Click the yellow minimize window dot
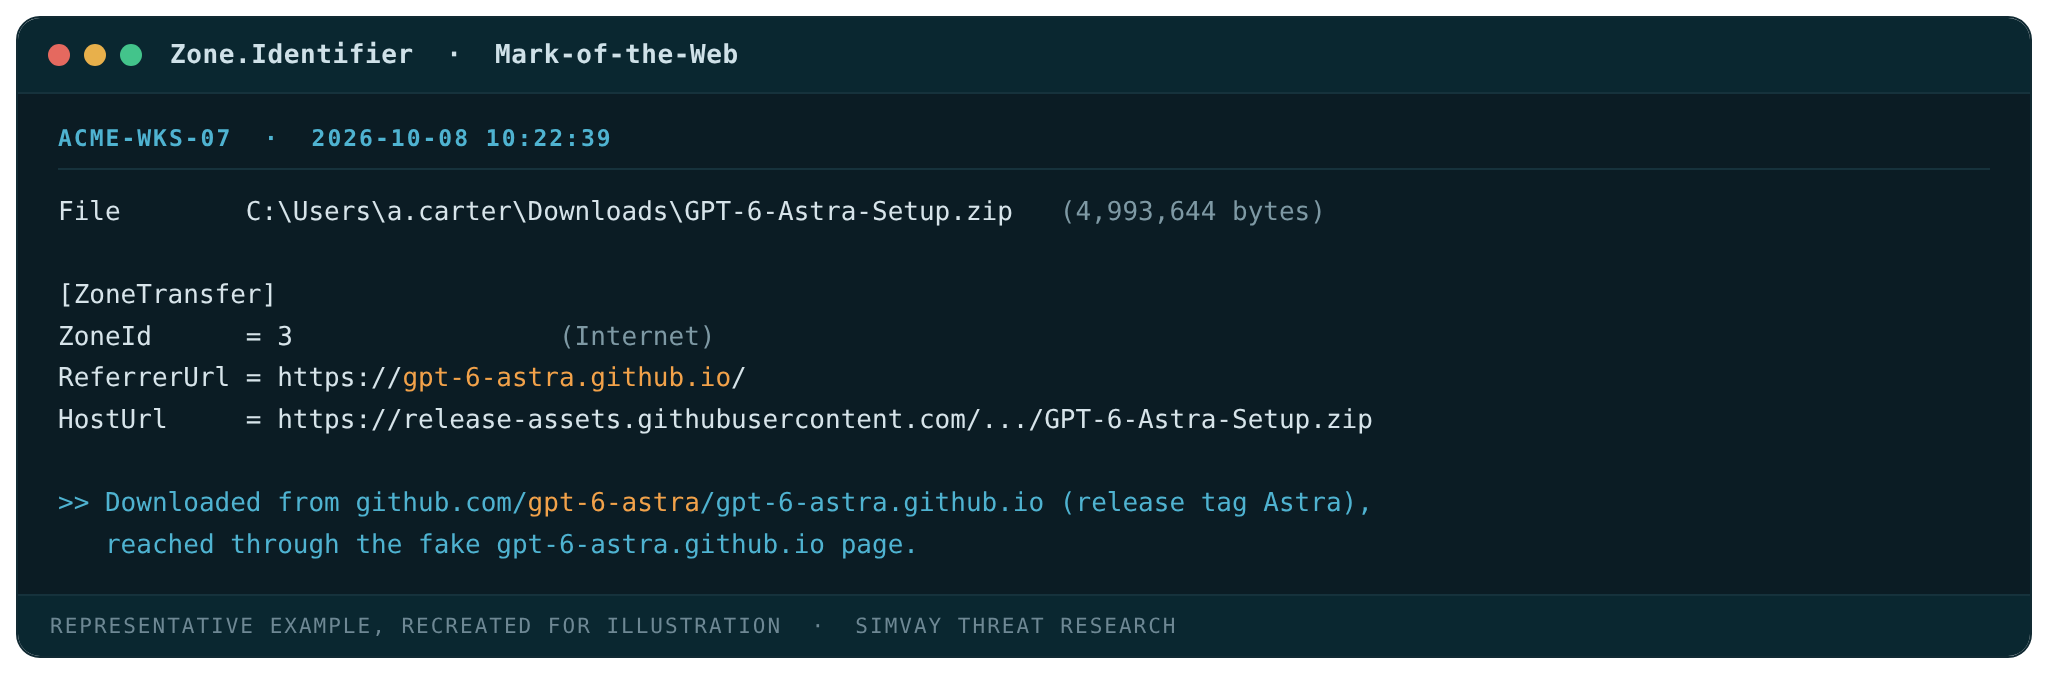Image resolution: width=2048 pixels, height=674 pixels. 95,55
